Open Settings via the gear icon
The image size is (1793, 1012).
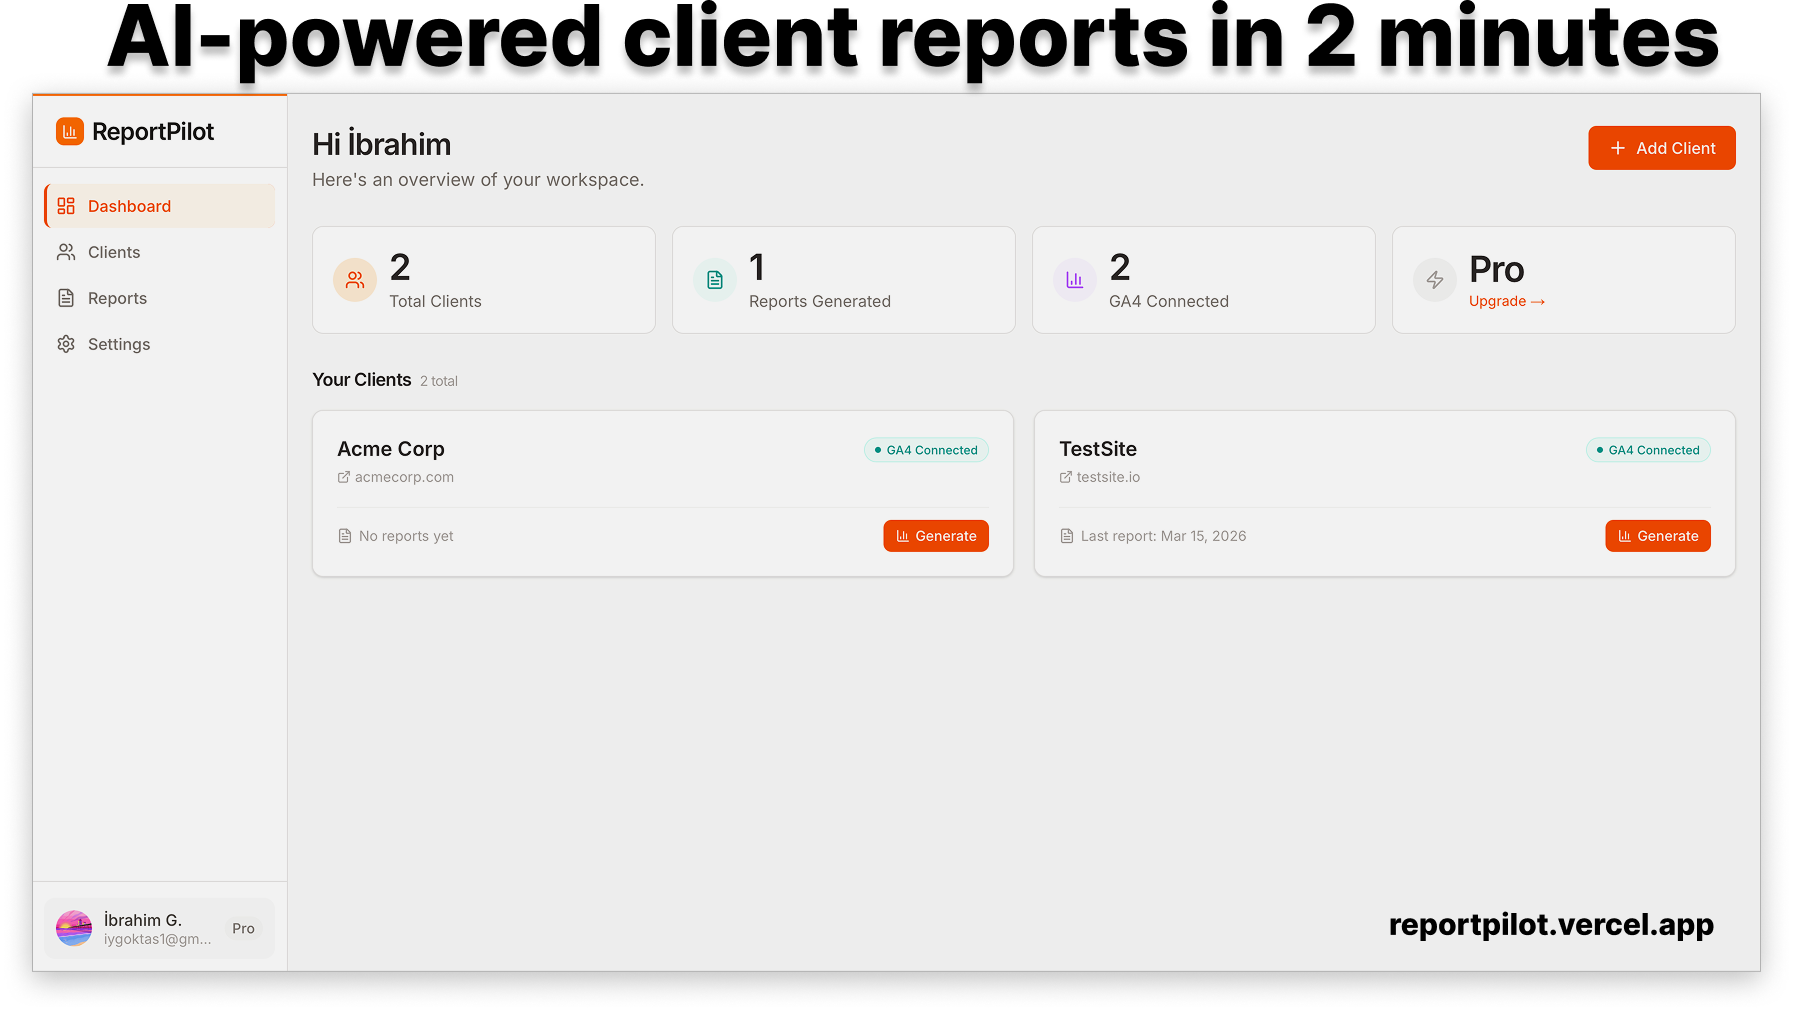point(66,344)
